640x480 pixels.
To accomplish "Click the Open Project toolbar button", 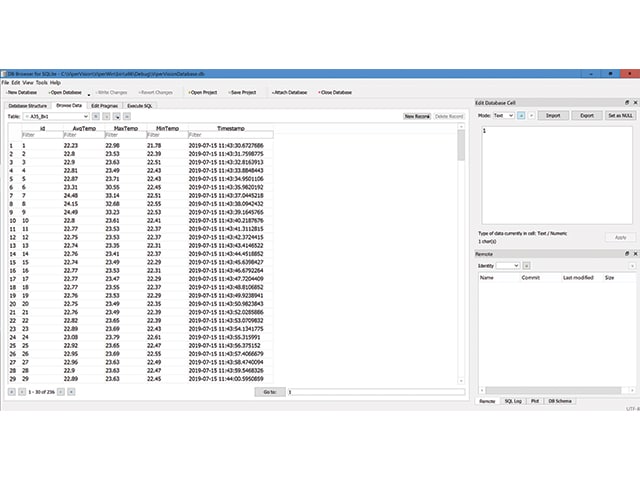I will tap(203, 93).
